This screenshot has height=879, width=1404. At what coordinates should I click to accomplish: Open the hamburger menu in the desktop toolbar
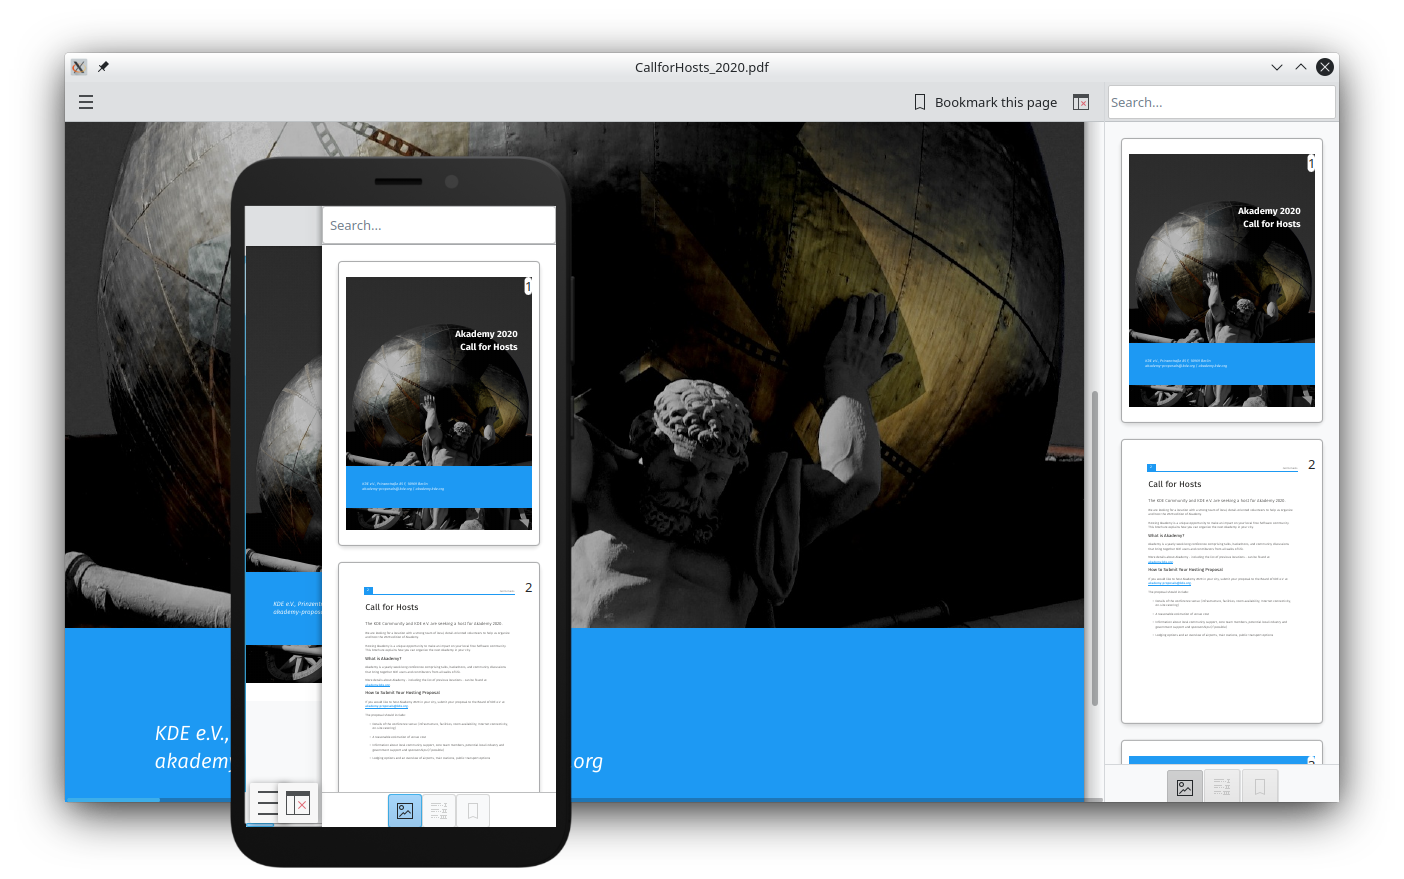tap(86, 102)
